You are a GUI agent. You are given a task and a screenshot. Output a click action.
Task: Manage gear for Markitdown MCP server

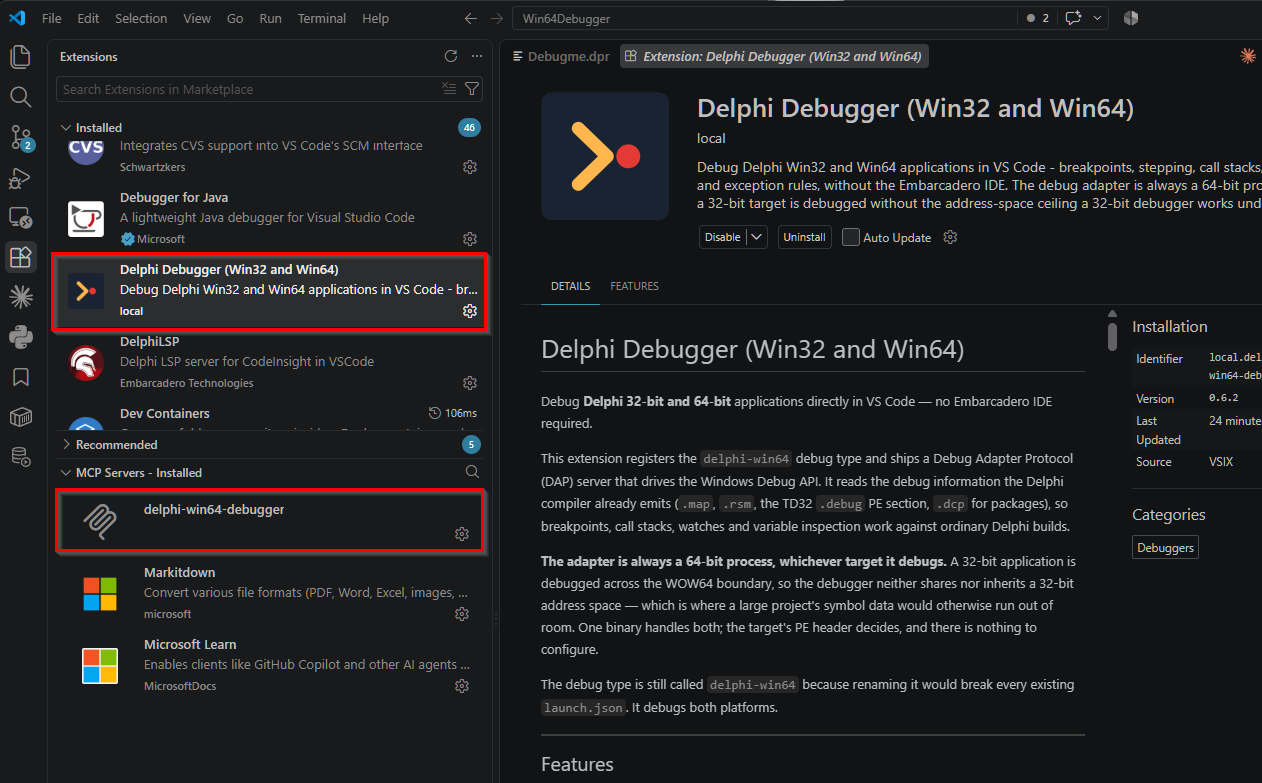tap(462, 614)
